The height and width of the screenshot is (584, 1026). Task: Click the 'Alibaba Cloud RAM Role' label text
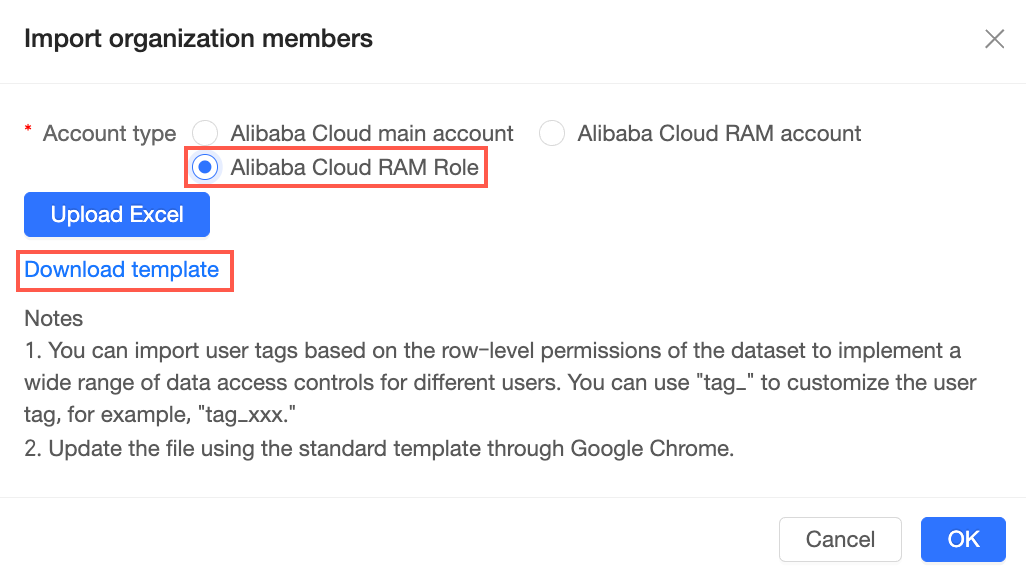[x=354, y=168]
